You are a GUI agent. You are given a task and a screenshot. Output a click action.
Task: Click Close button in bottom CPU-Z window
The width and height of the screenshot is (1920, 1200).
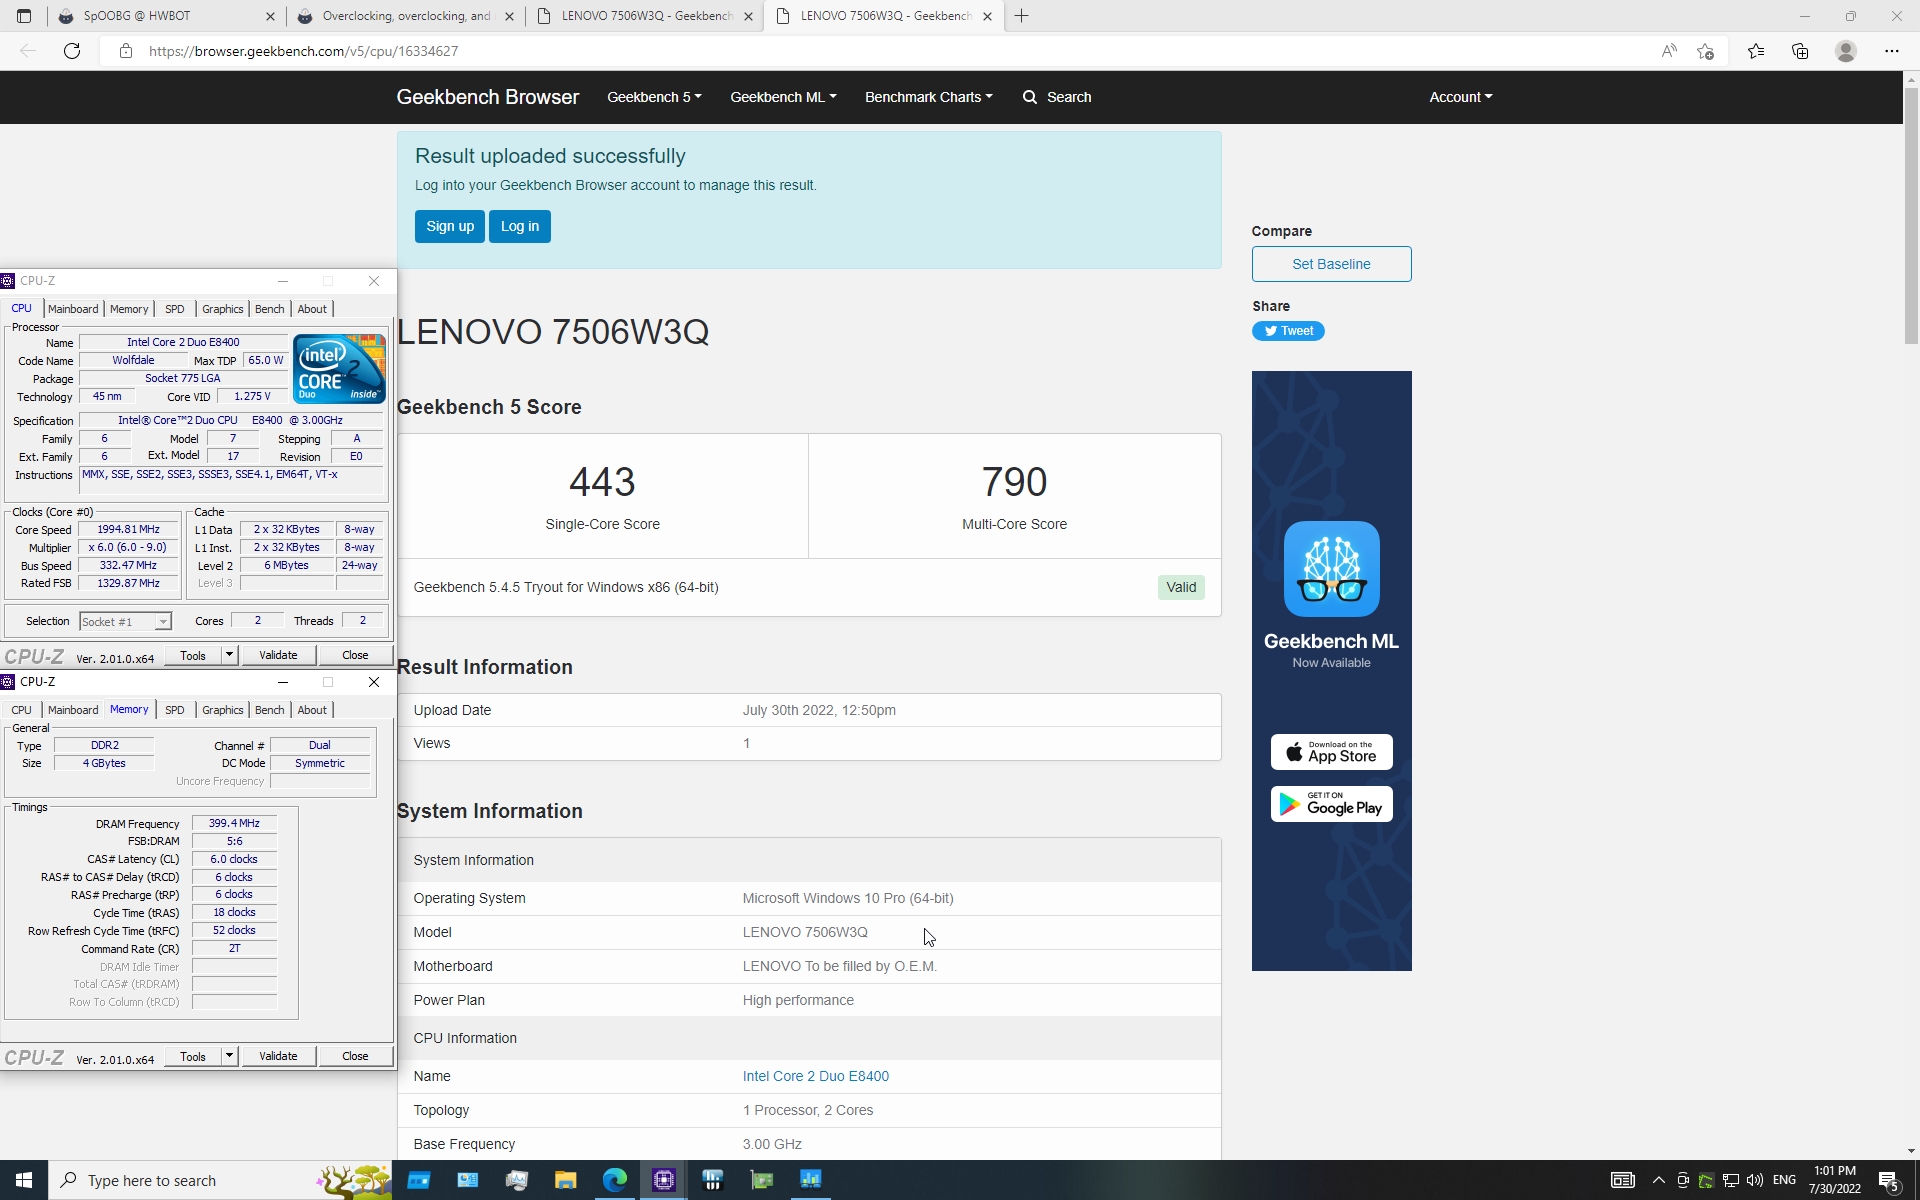tap(355, 1056)
